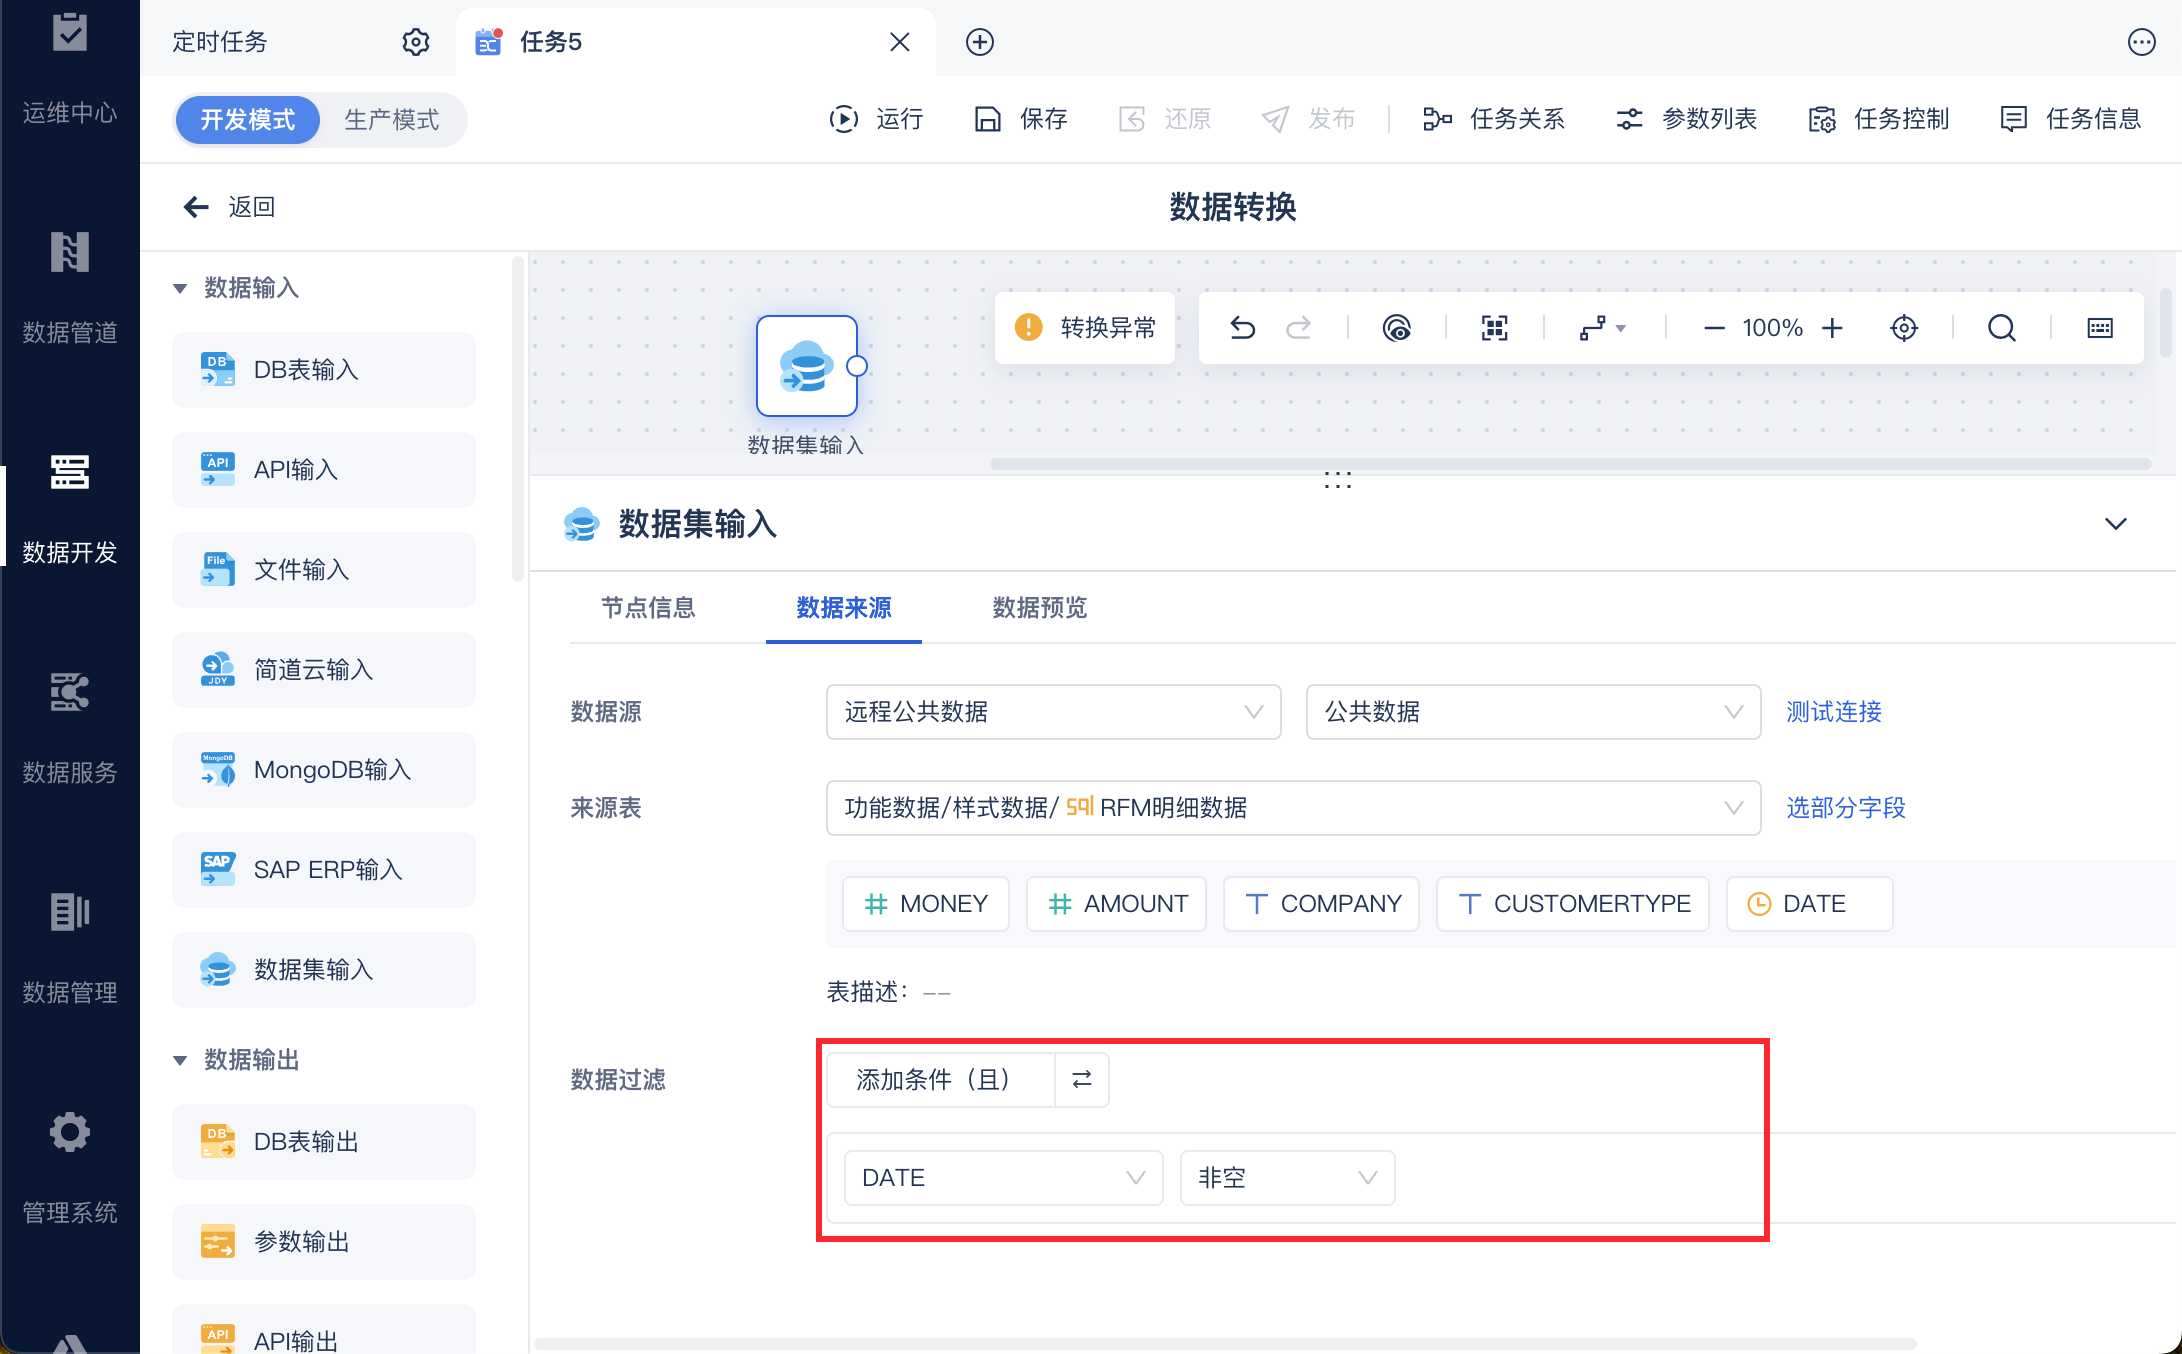Click the locate/center canvas crosshair icon
The image size is (2182, 1354).
point(1904,328)
